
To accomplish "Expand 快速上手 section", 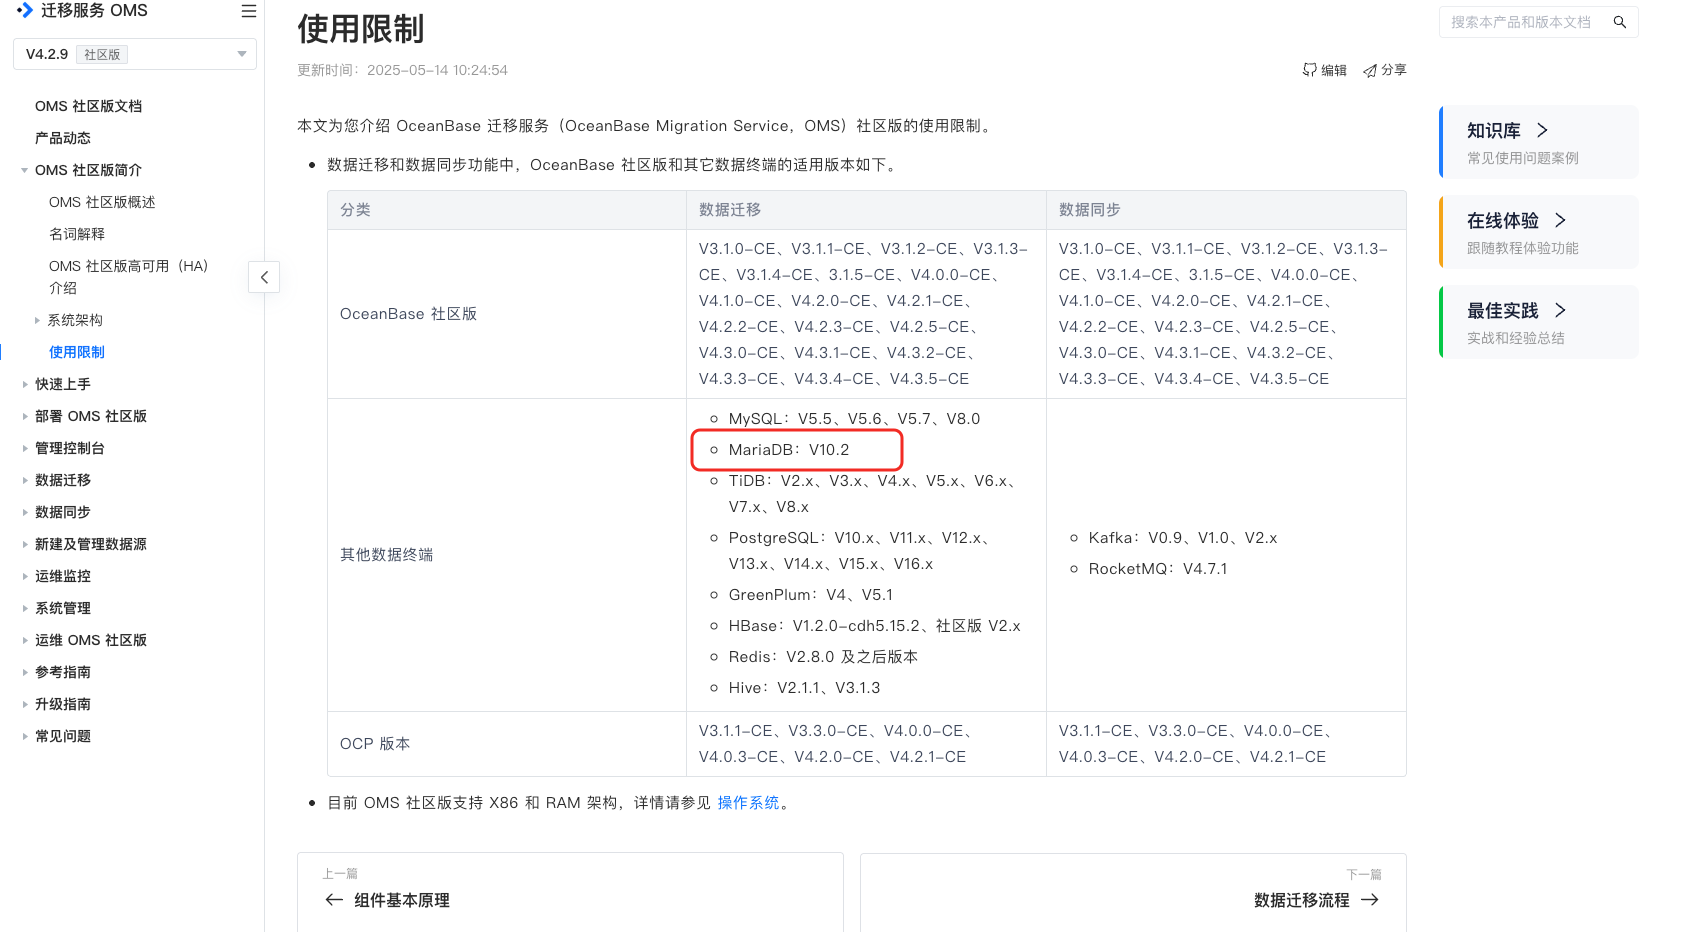I will click(x=24, y=384).
